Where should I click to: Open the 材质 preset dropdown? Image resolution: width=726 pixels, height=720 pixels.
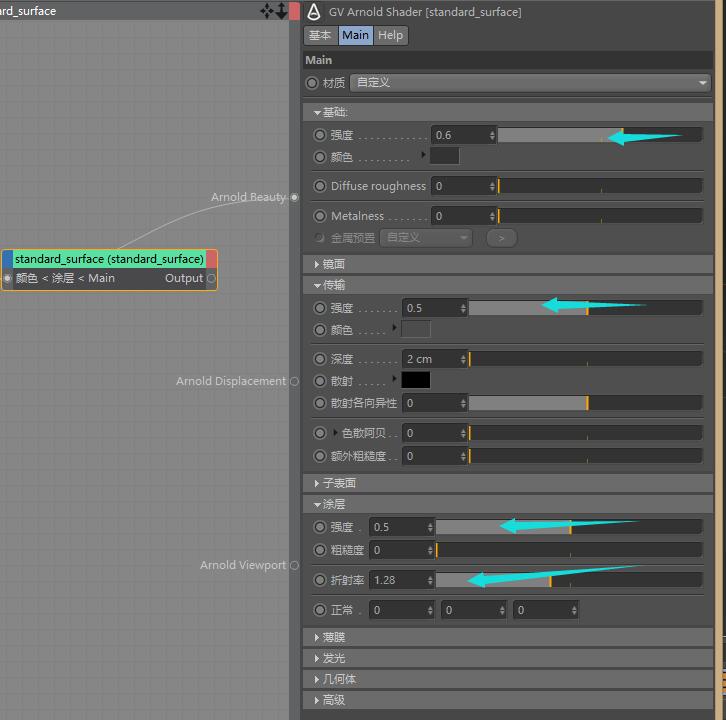pyautogui.click(x=530, y=83)
